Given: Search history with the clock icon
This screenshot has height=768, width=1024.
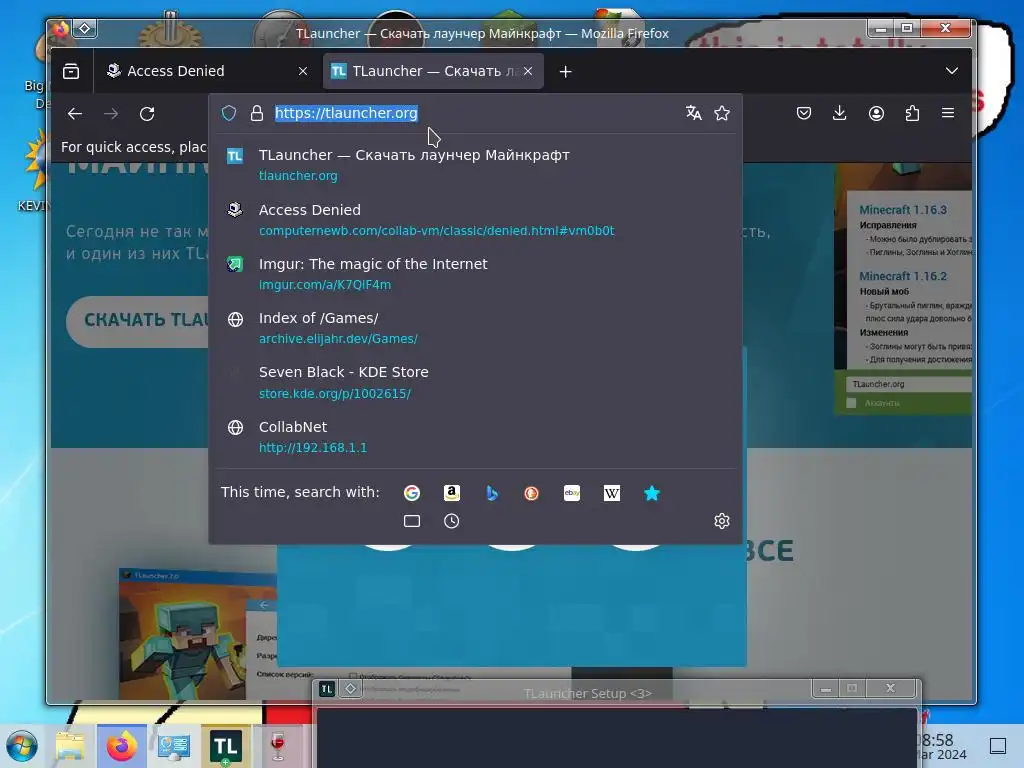Looking at the screenshot, I should pyautogui.click(x=451, y=521).
